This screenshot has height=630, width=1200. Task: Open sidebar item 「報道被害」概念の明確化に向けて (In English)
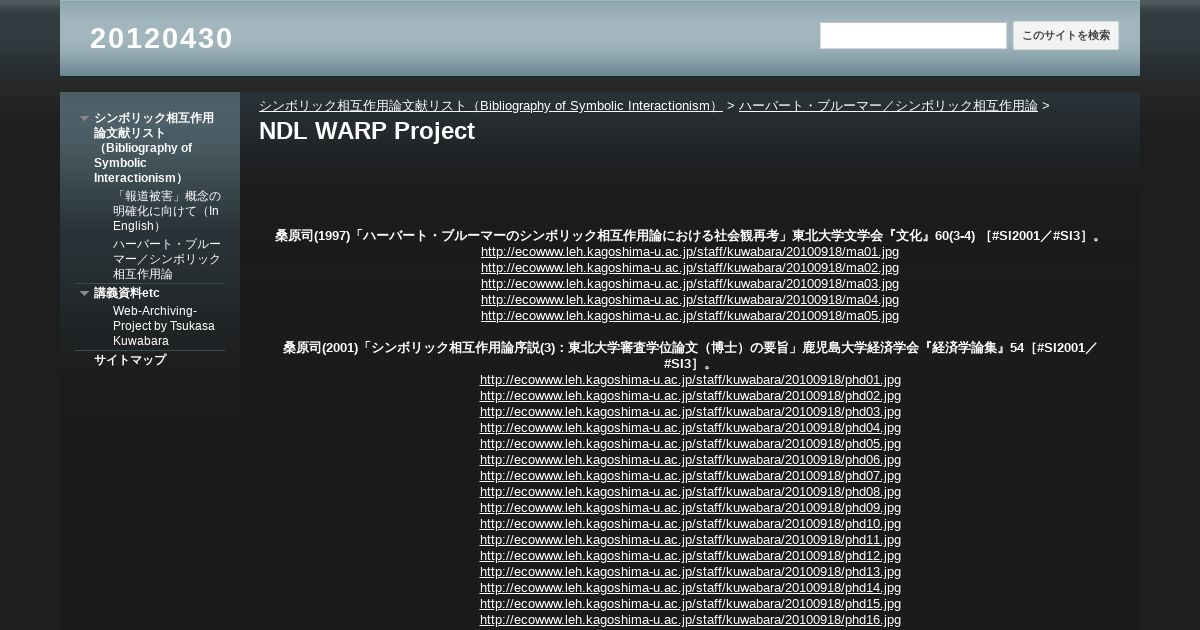tap(167, 211)
